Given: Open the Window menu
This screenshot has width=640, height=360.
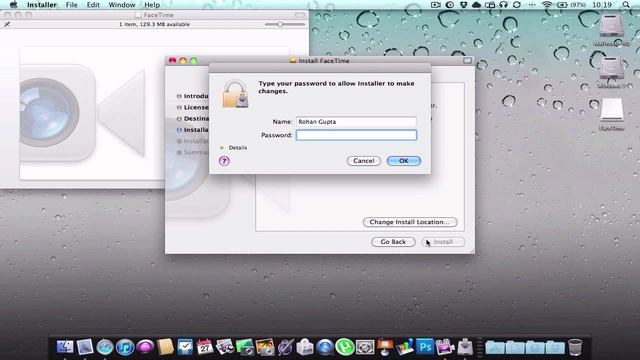Looking at the screenshot, I should point(122,5).
